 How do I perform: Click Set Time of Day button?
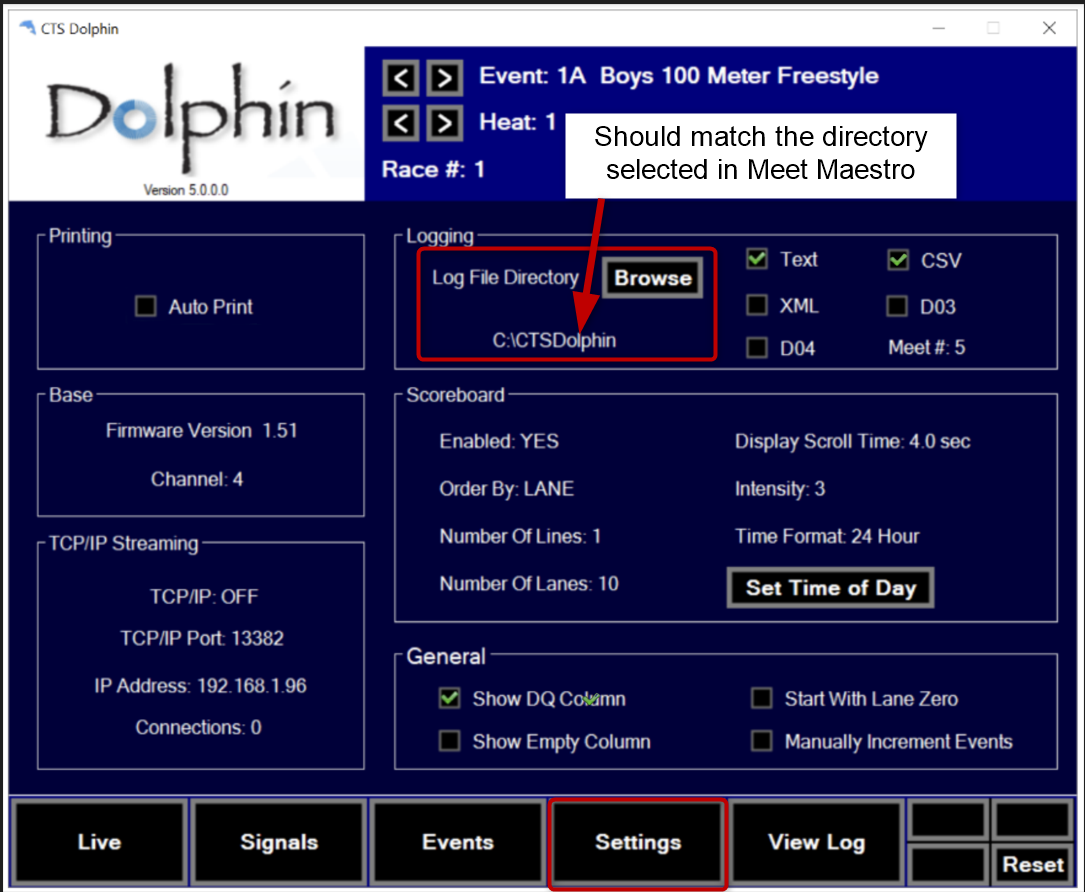(830, 588)
